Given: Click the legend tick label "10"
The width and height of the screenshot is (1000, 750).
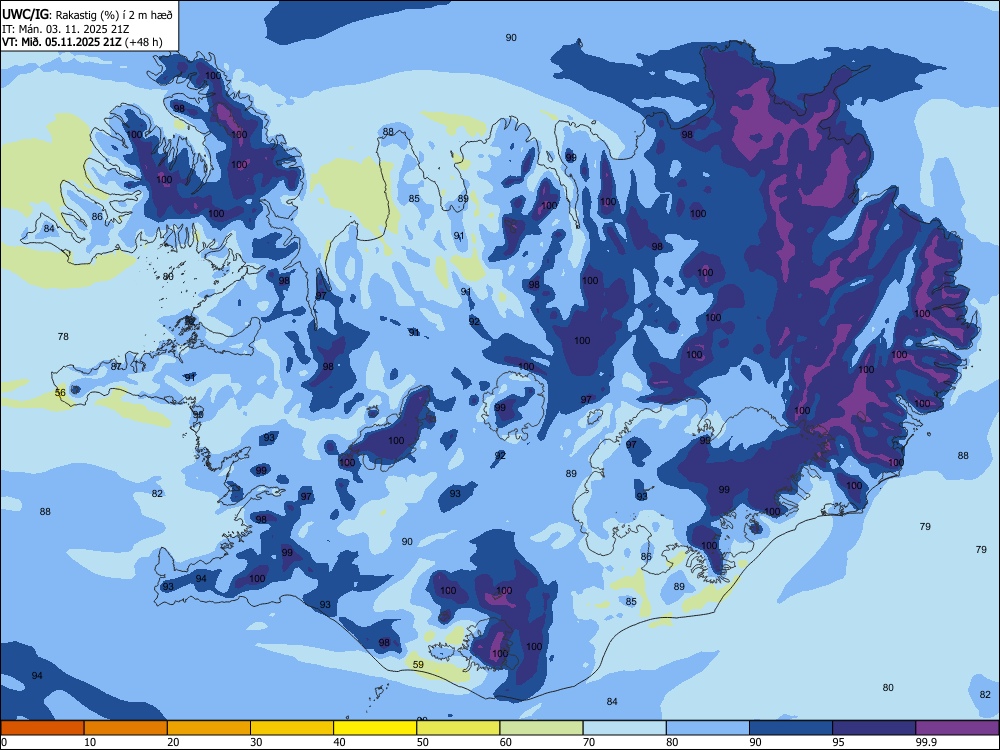Looking at the screenshot, I should [90, 742].
